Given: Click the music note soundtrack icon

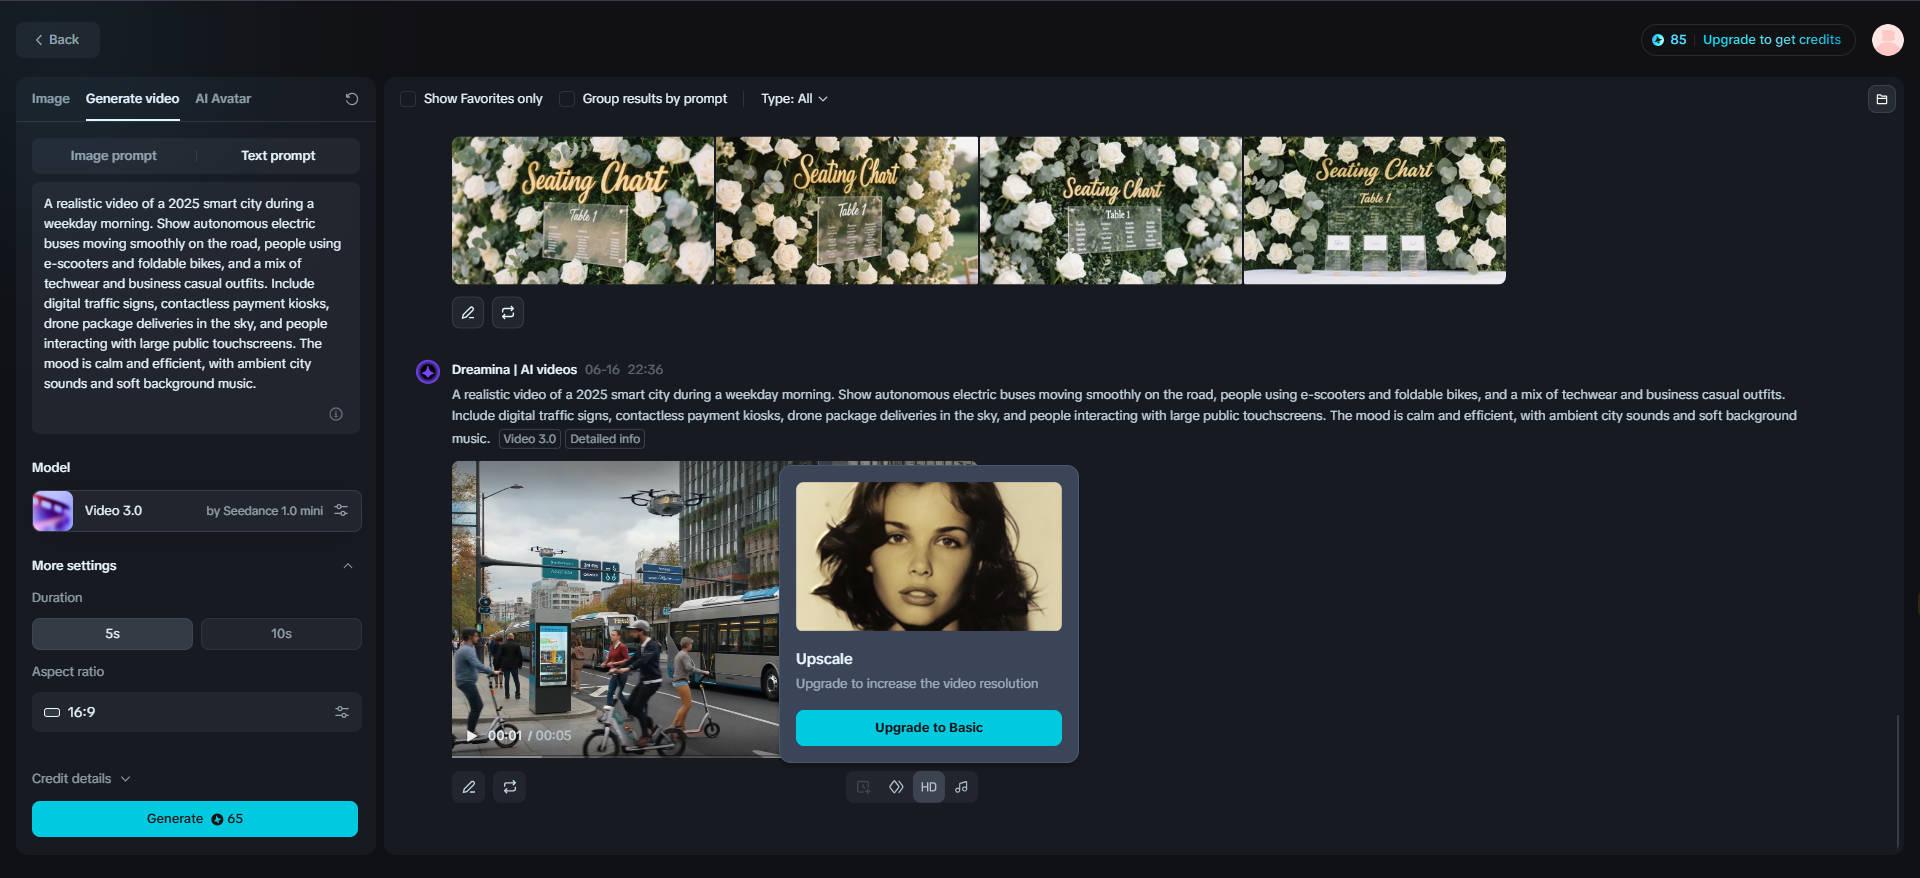Looking at the screenshot, I should tap(961, 787).
